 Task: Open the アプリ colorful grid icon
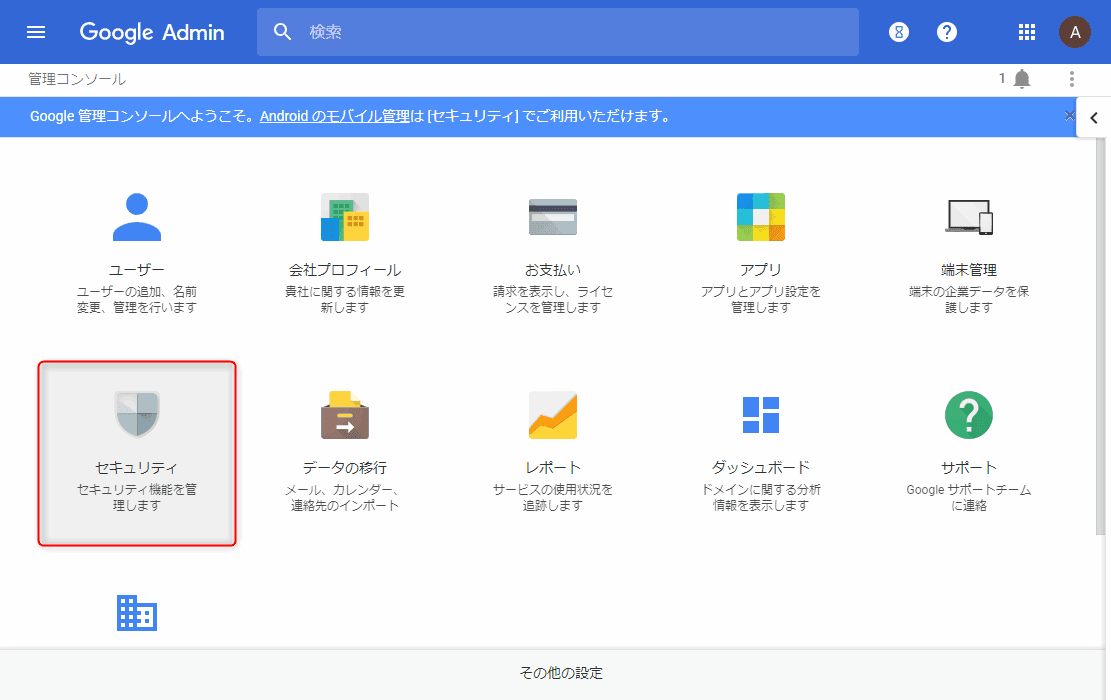pyautogui.click(x=761, y=217)
